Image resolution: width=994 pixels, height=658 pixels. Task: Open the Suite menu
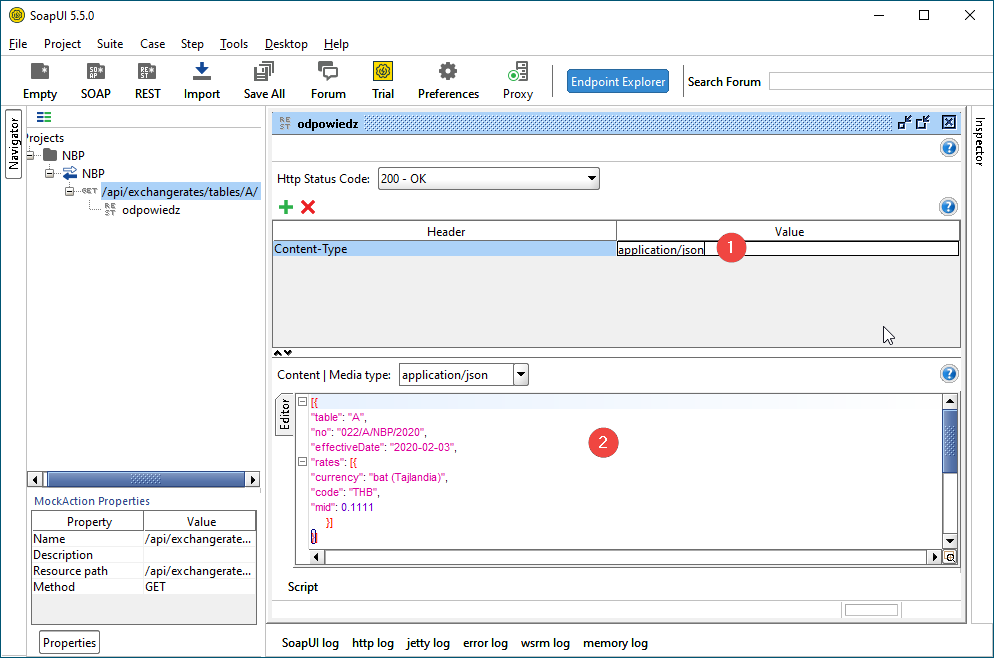(110, 44)
